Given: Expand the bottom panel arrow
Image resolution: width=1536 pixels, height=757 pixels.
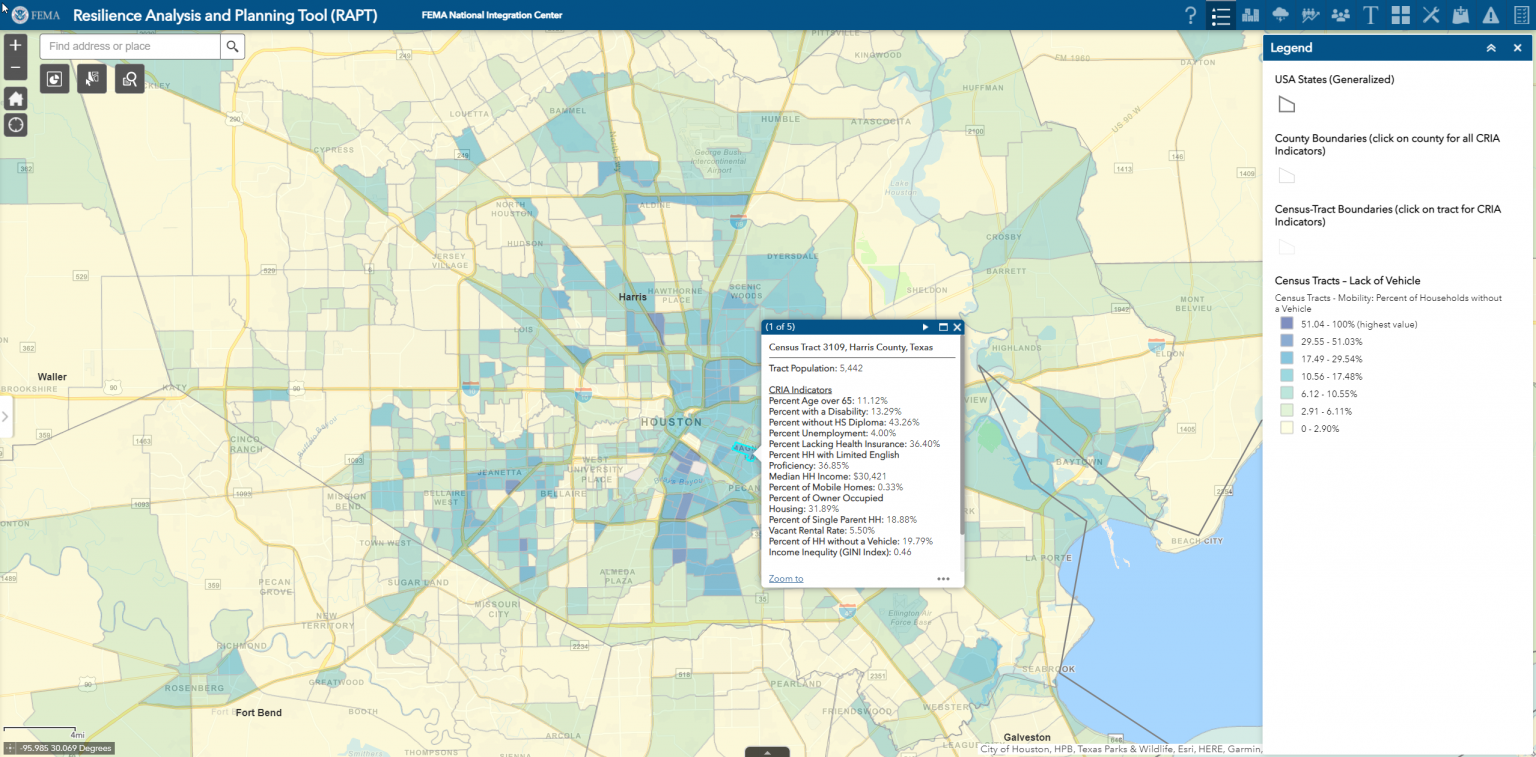Looking at the screenshot, I should (767, 751).
